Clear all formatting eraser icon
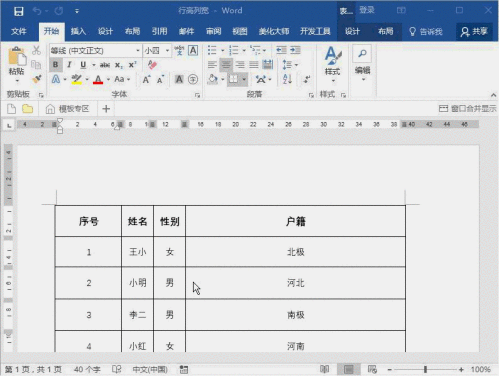The width and height of the screenshot is (499, 376). click(x=152, y=65)
